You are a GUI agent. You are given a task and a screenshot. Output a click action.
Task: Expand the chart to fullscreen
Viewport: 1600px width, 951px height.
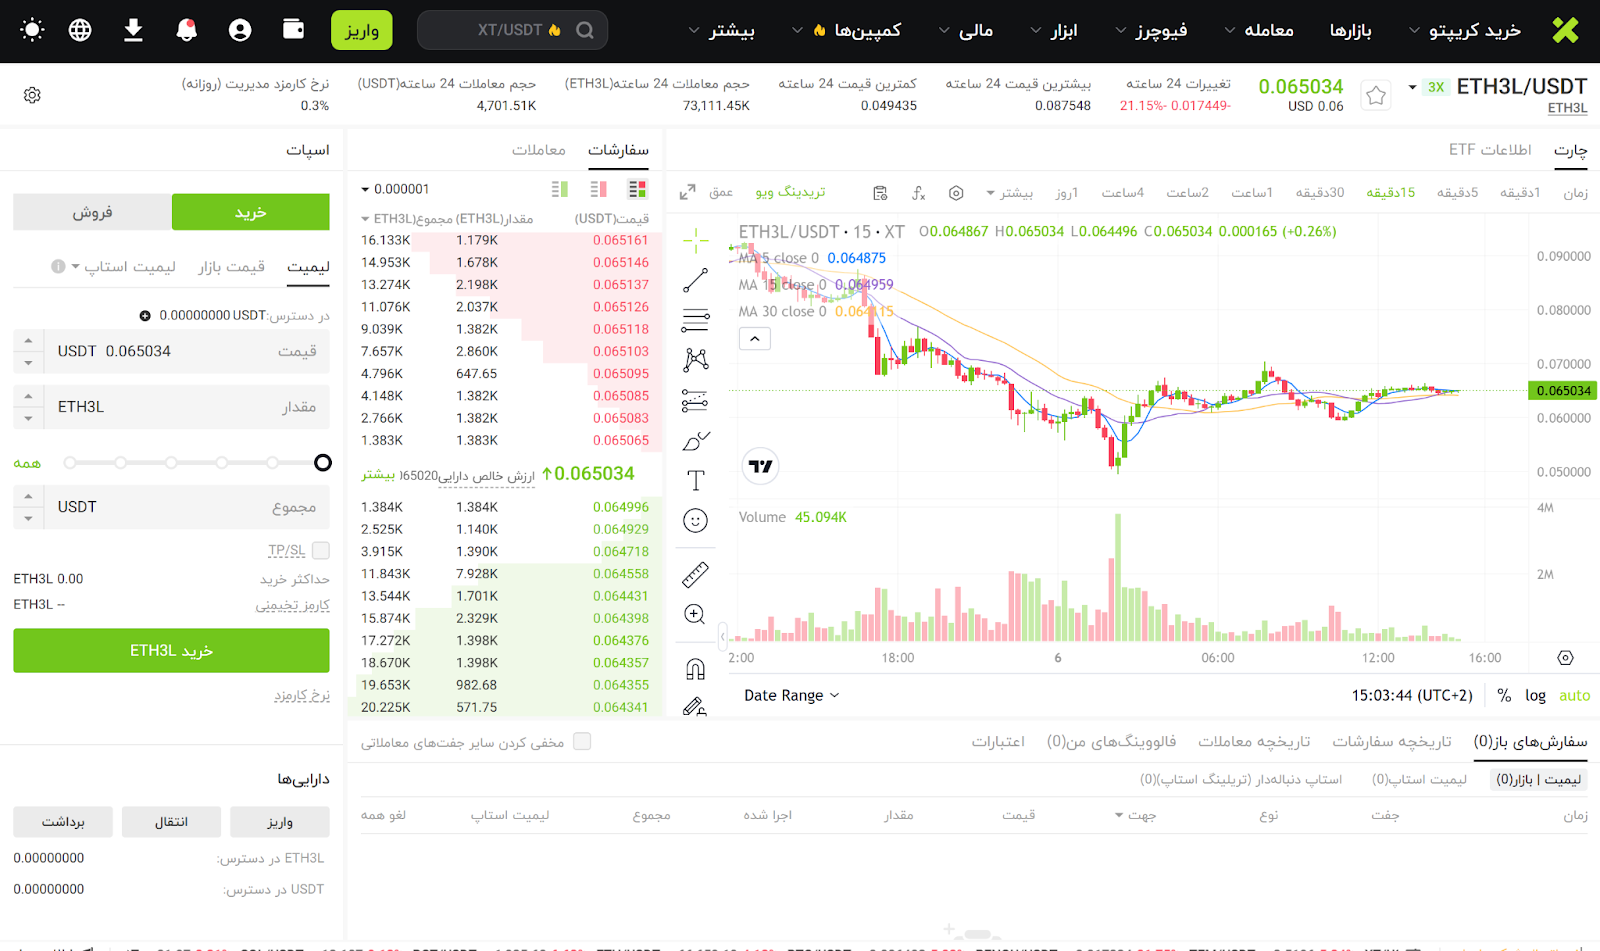click(687, 192)
